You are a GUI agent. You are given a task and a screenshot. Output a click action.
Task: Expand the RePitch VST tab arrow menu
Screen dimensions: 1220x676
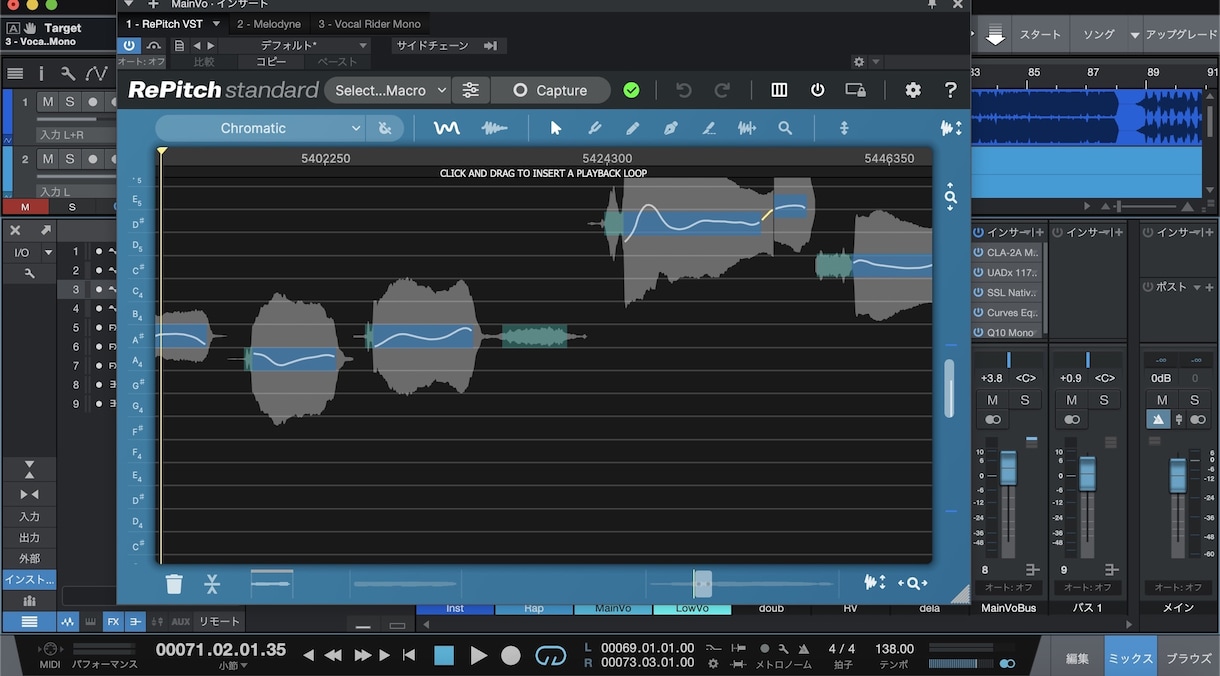[216, 24]
